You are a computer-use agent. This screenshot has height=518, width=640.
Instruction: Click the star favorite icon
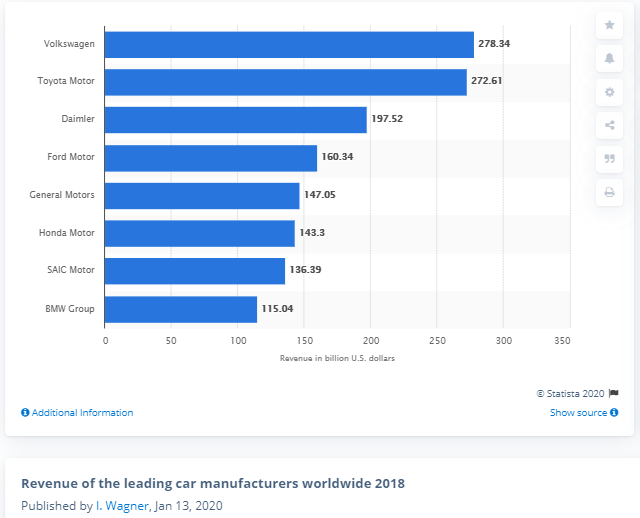tap(609, 25)
